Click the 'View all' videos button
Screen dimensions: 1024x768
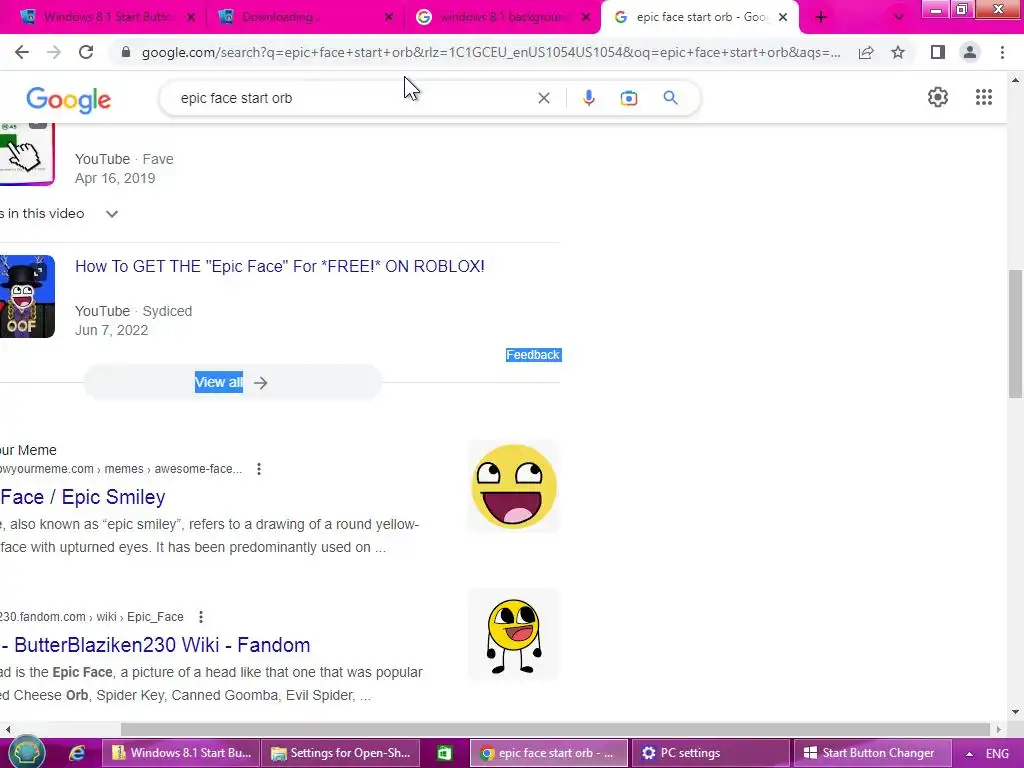pyautogui.click(x=232, y=383)
